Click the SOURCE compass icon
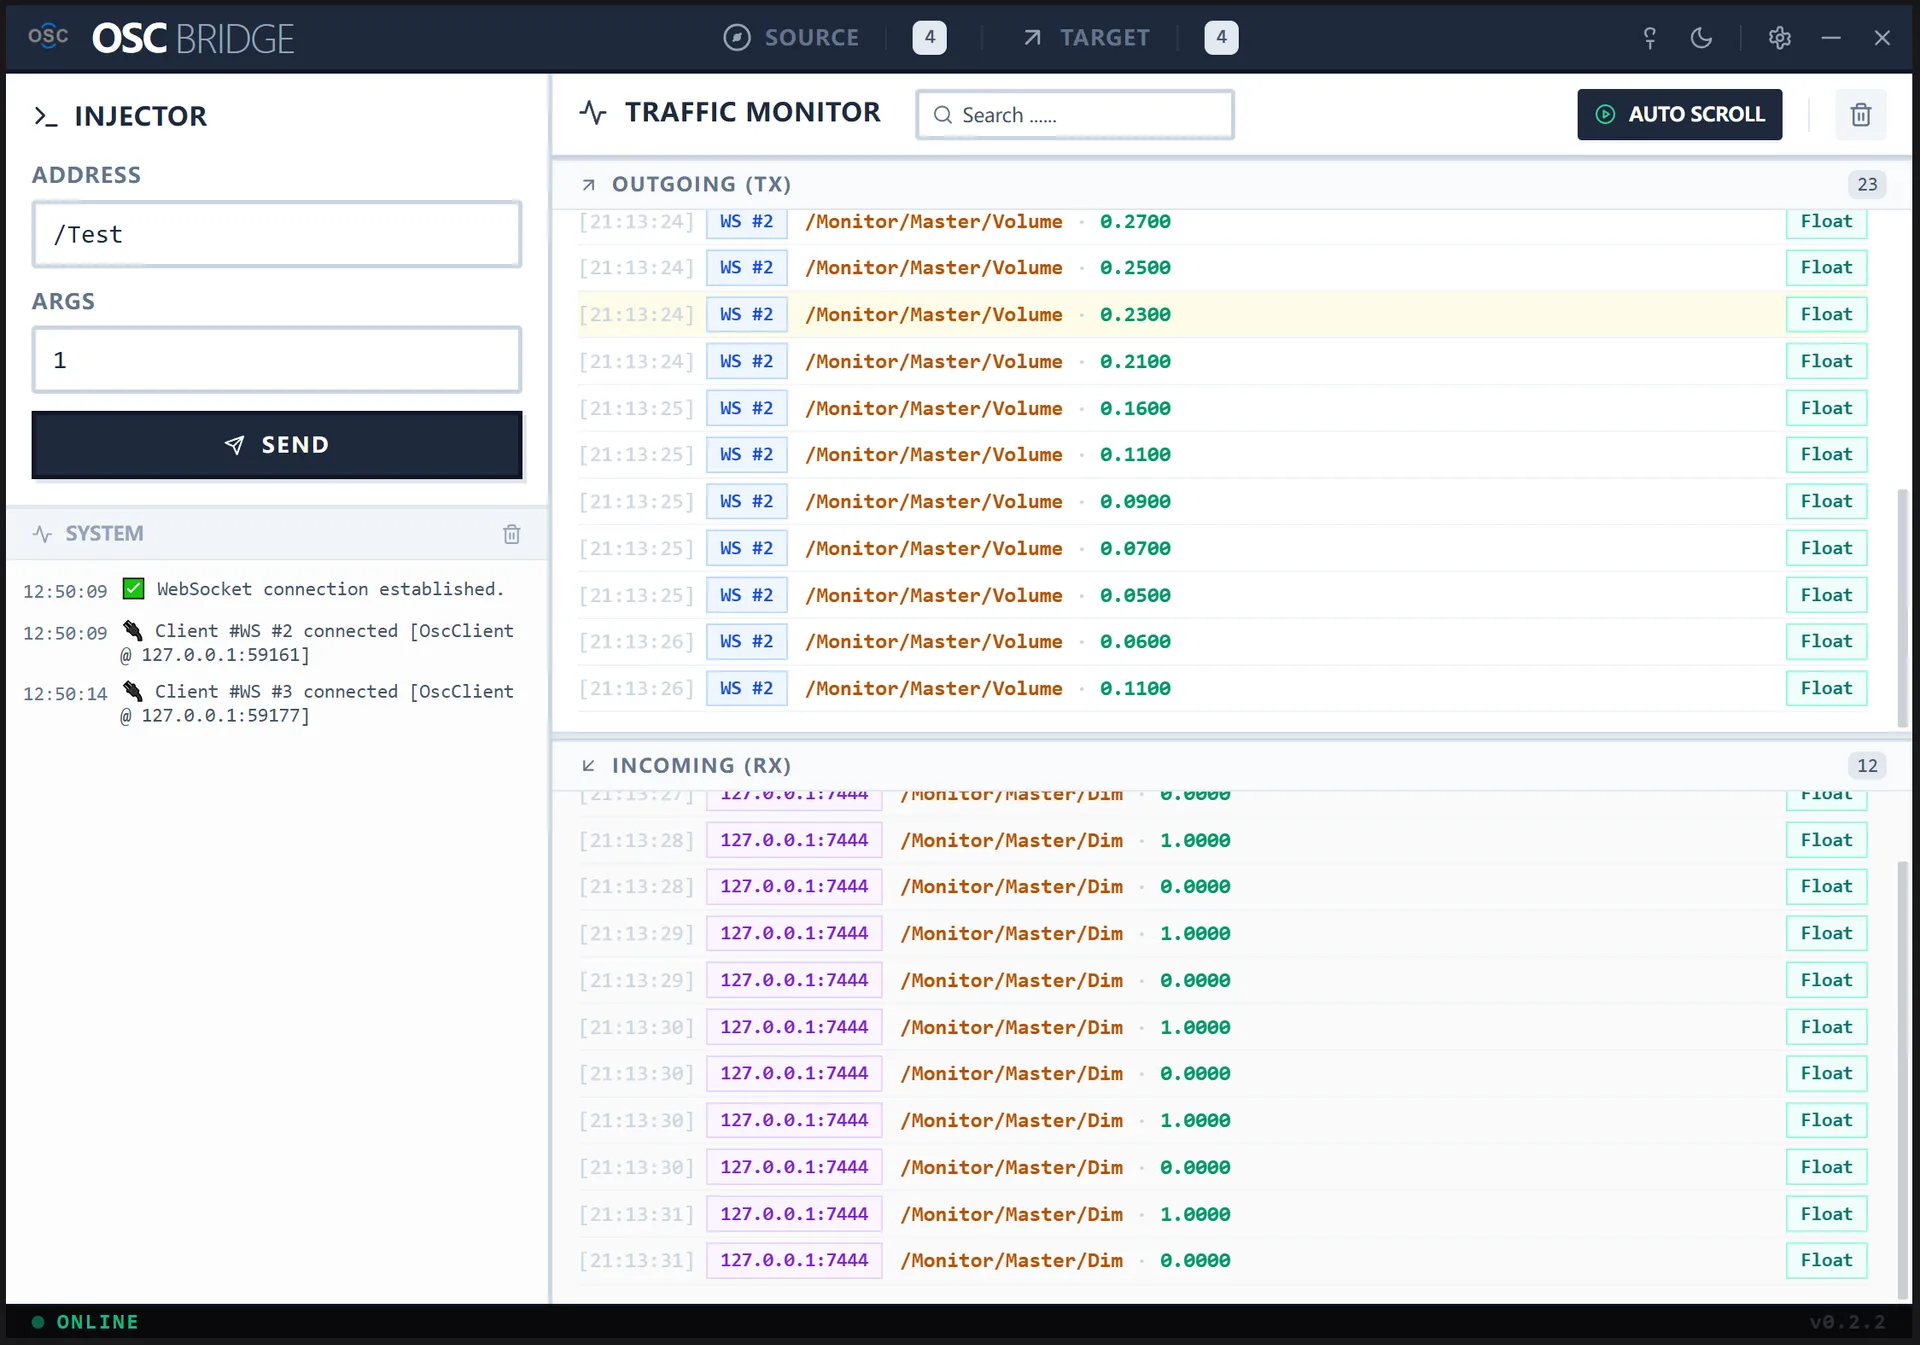 tap(737, 38)
